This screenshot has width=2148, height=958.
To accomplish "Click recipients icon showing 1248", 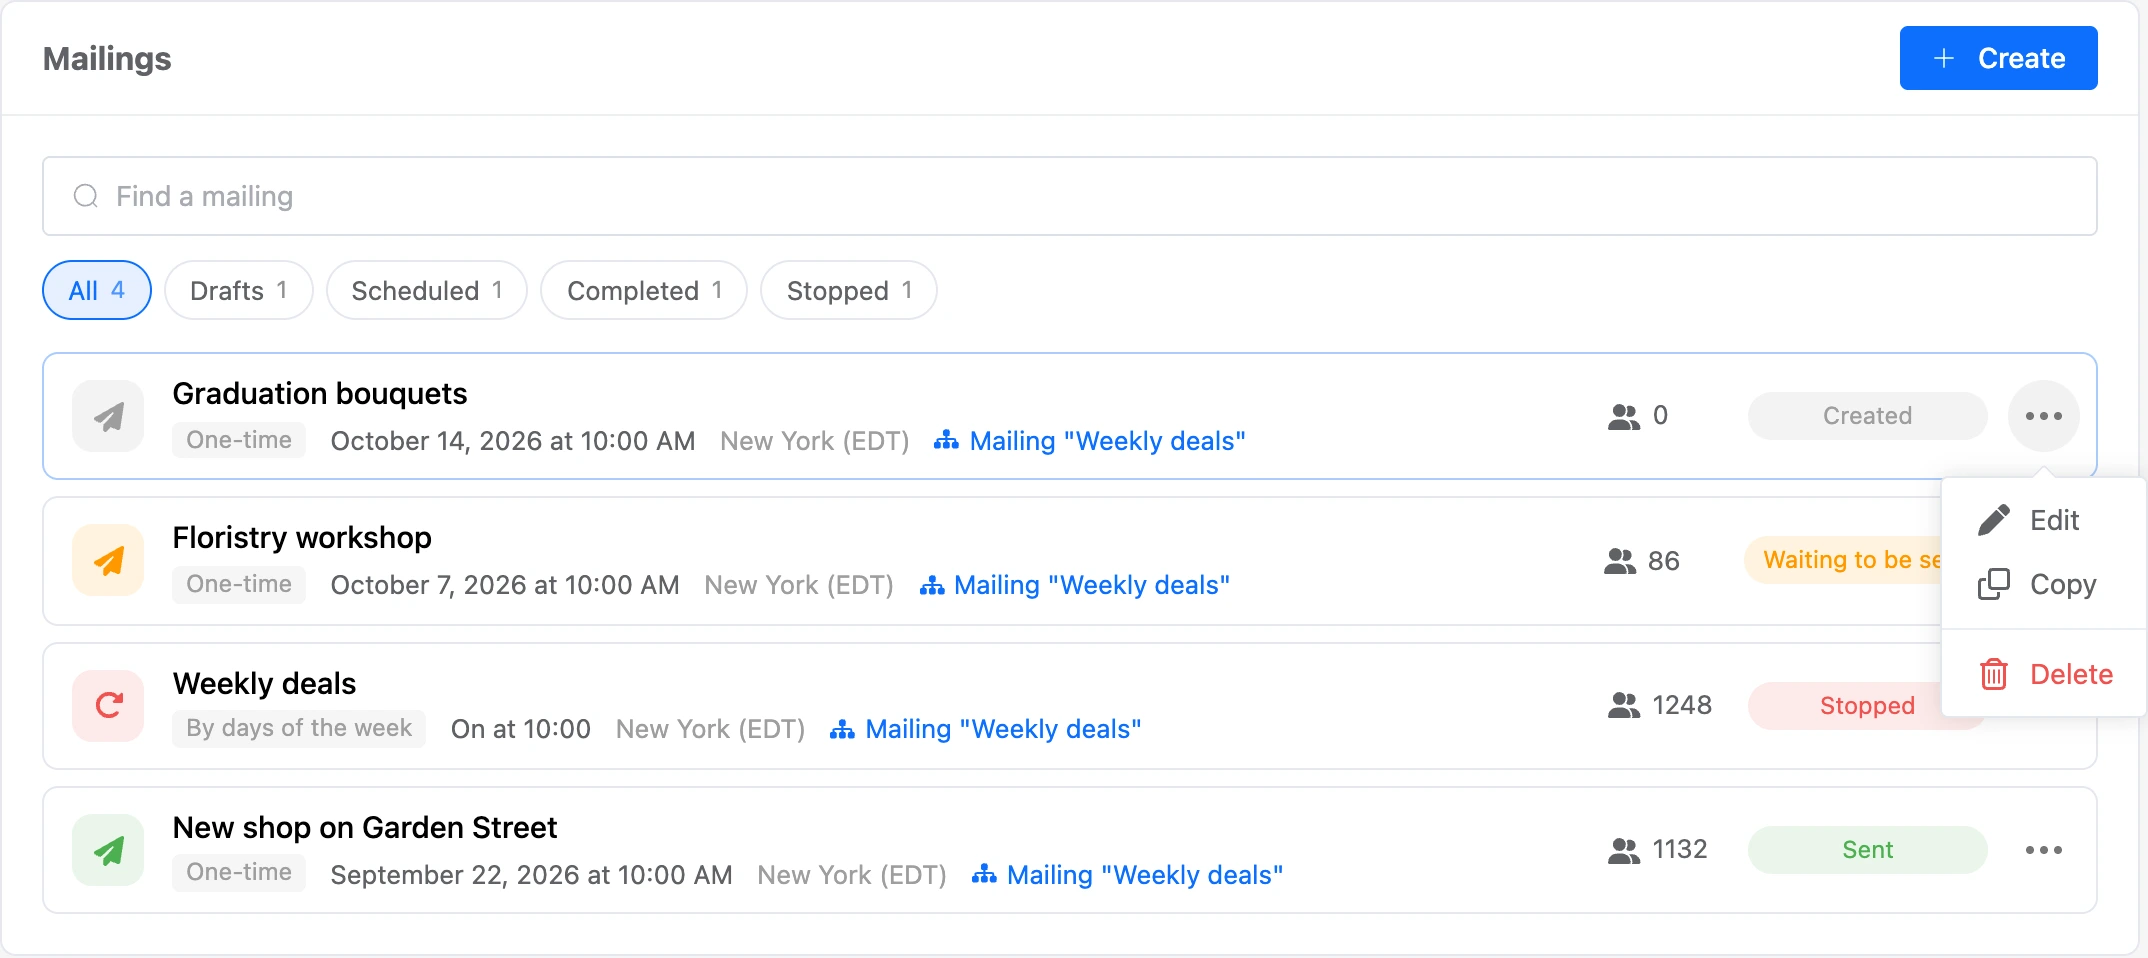I will [x=1624, y=706].
